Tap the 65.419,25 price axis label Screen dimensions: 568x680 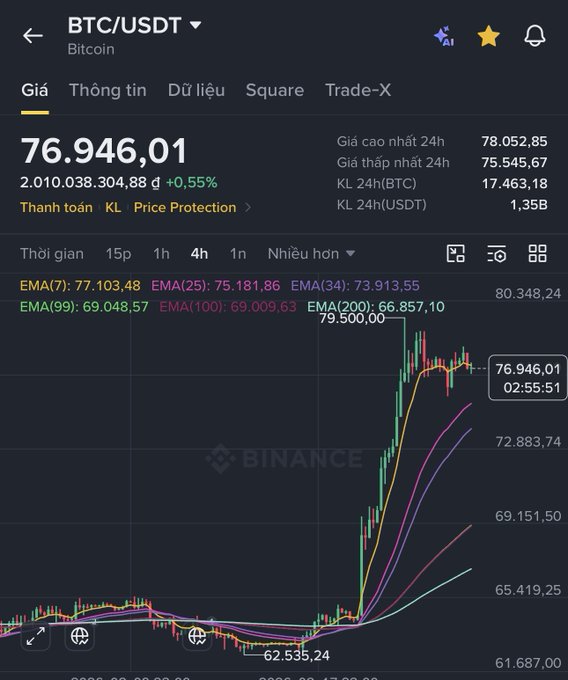pos(528,590)
